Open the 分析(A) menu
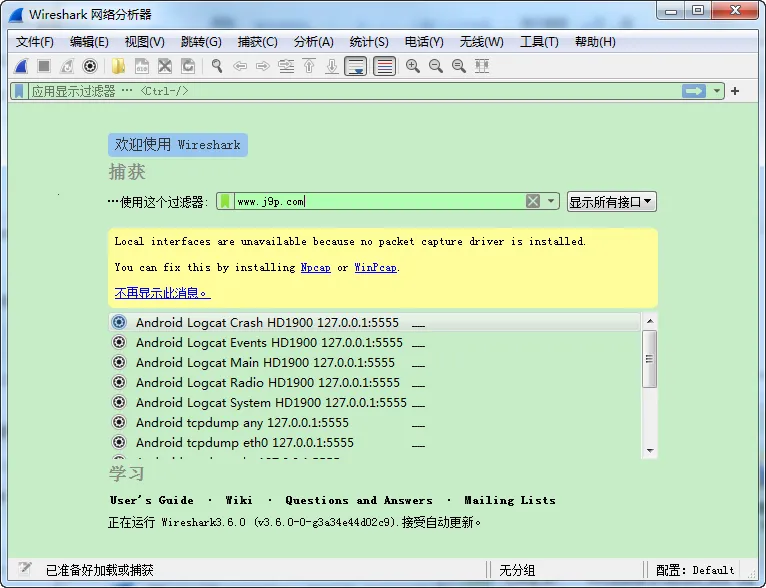This screenshot has height=588, width=766. point(314,42)
